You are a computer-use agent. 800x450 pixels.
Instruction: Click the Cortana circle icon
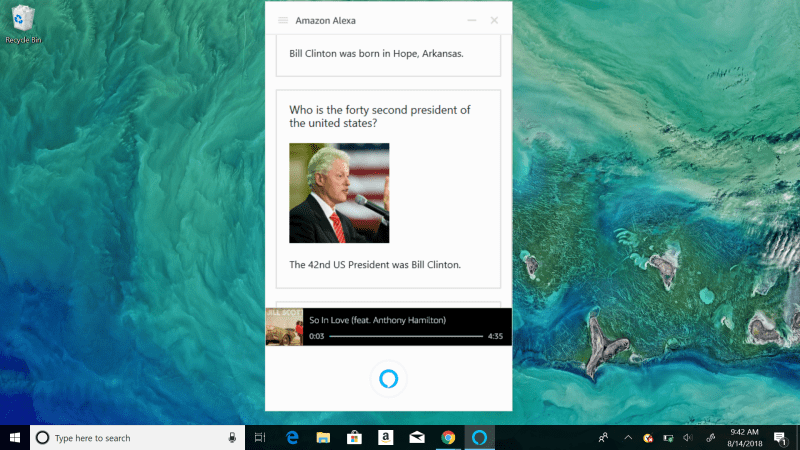pyautogui.click(x=42, y=438)
